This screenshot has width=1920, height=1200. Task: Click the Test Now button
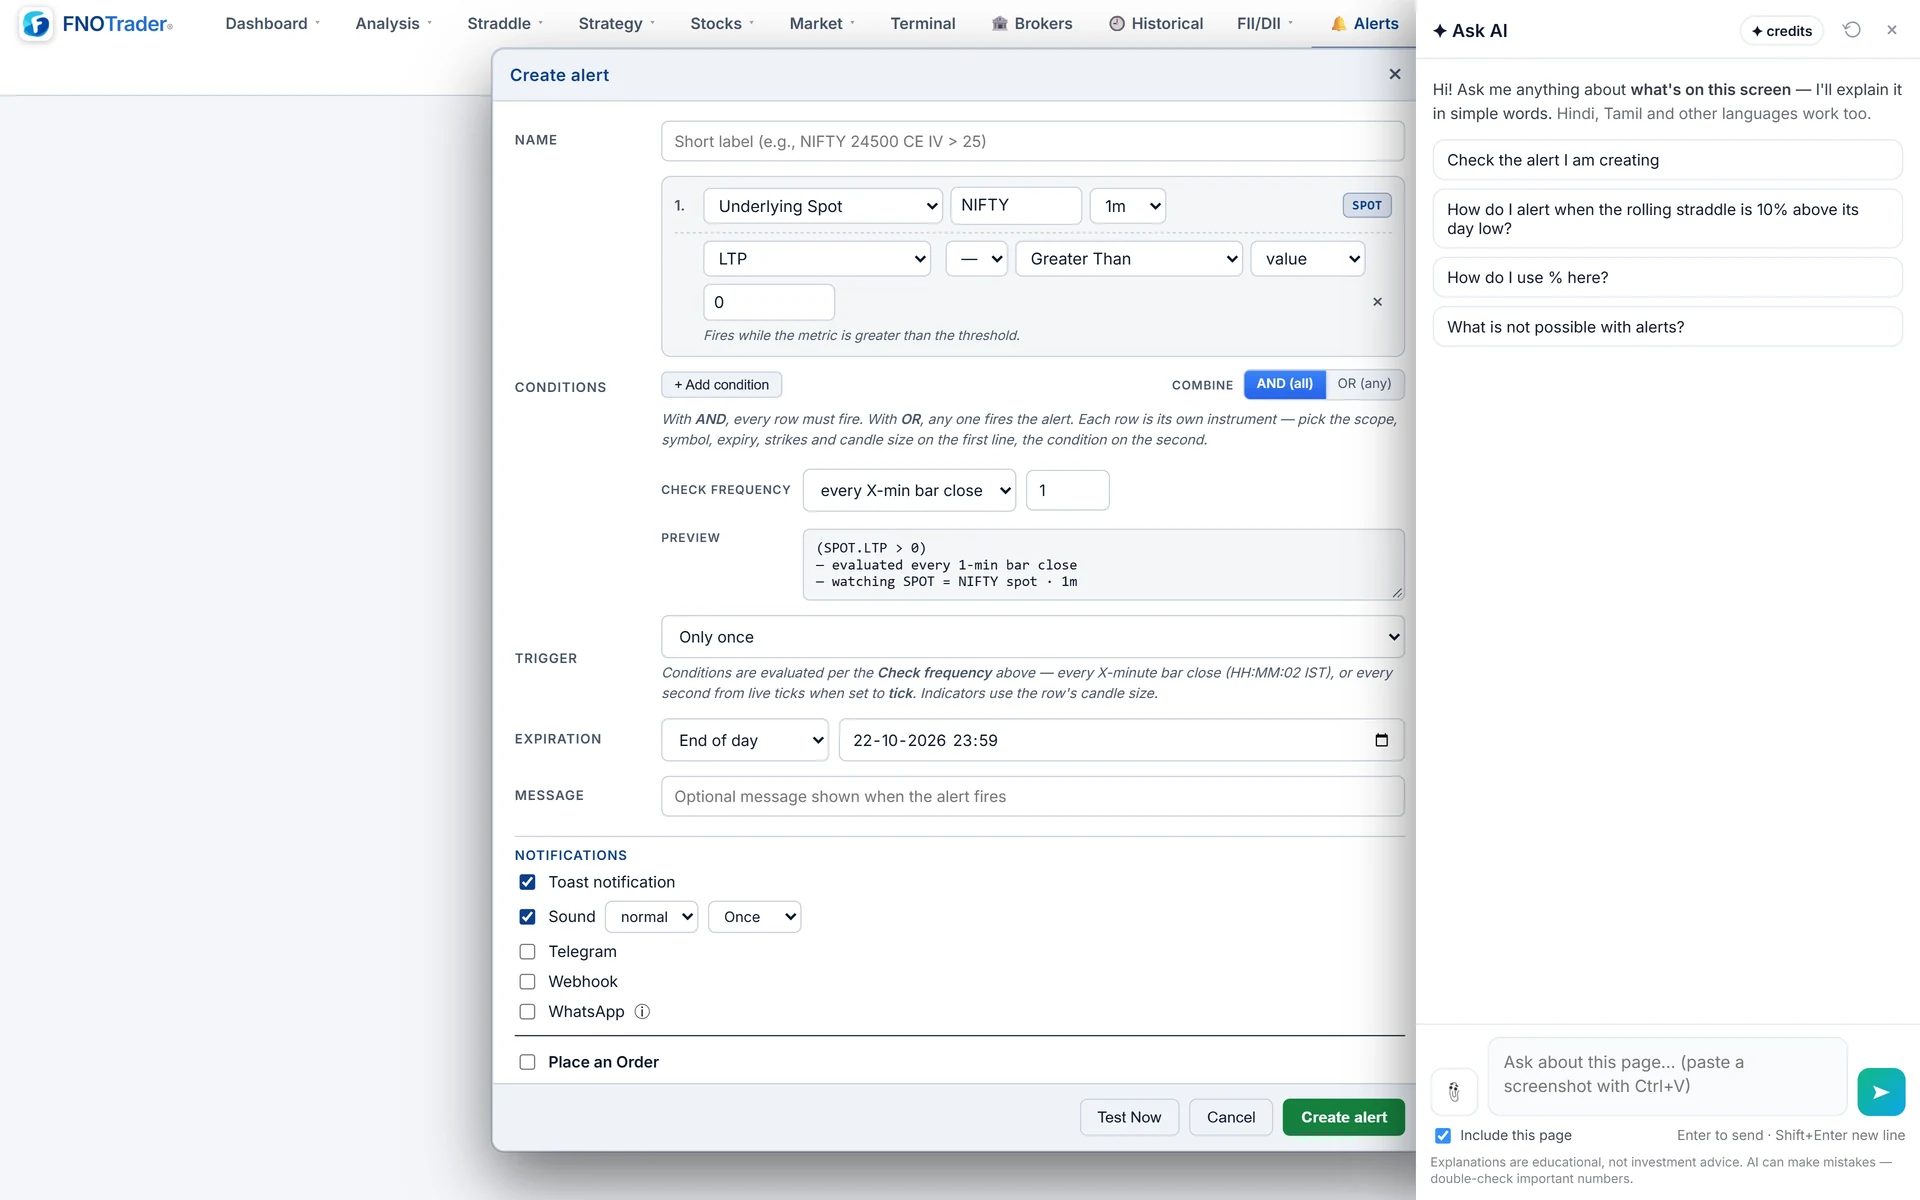point(1129,1117)
